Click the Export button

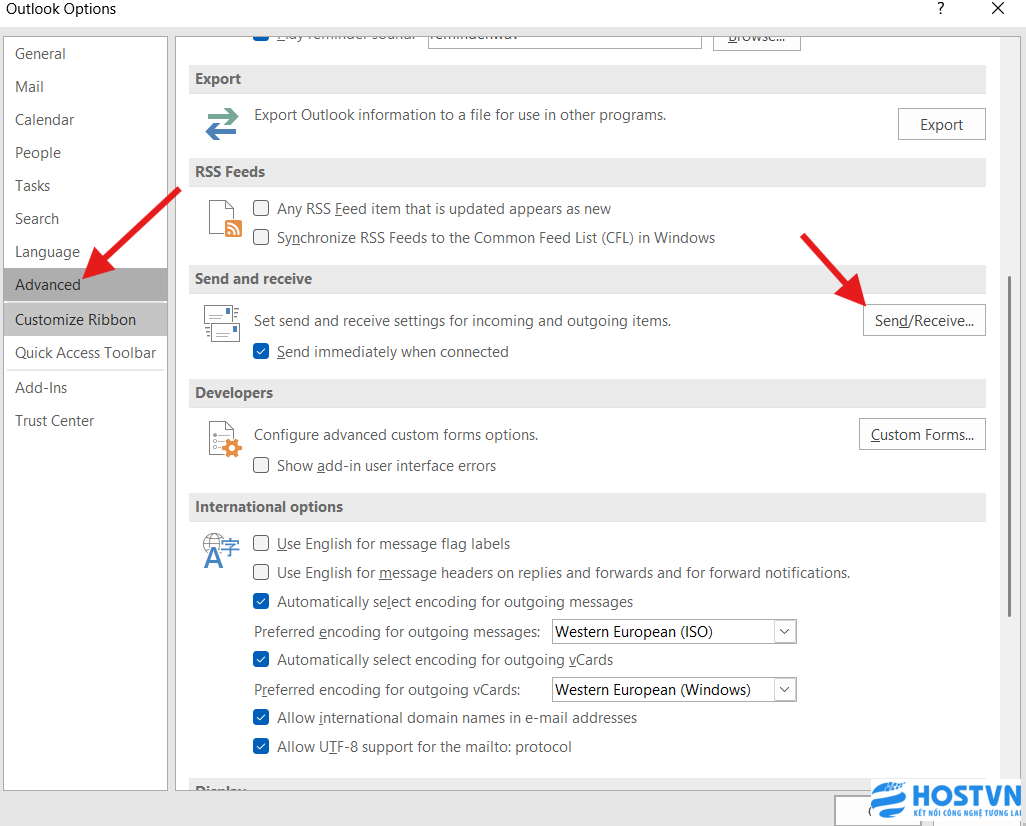point(941,125)
